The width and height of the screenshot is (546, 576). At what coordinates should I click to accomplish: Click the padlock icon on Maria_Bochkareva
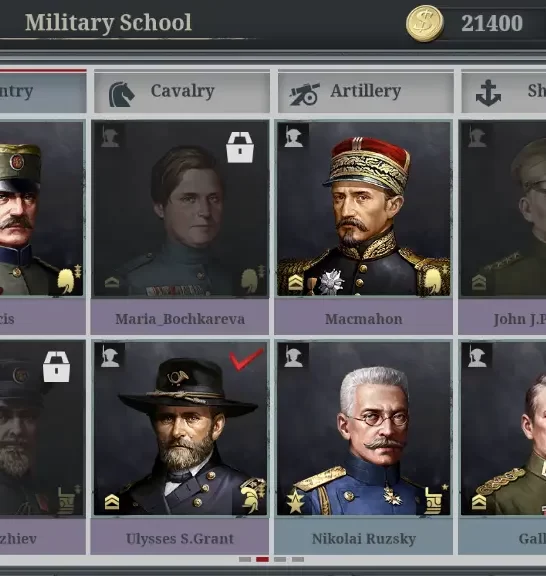[240, 147]
